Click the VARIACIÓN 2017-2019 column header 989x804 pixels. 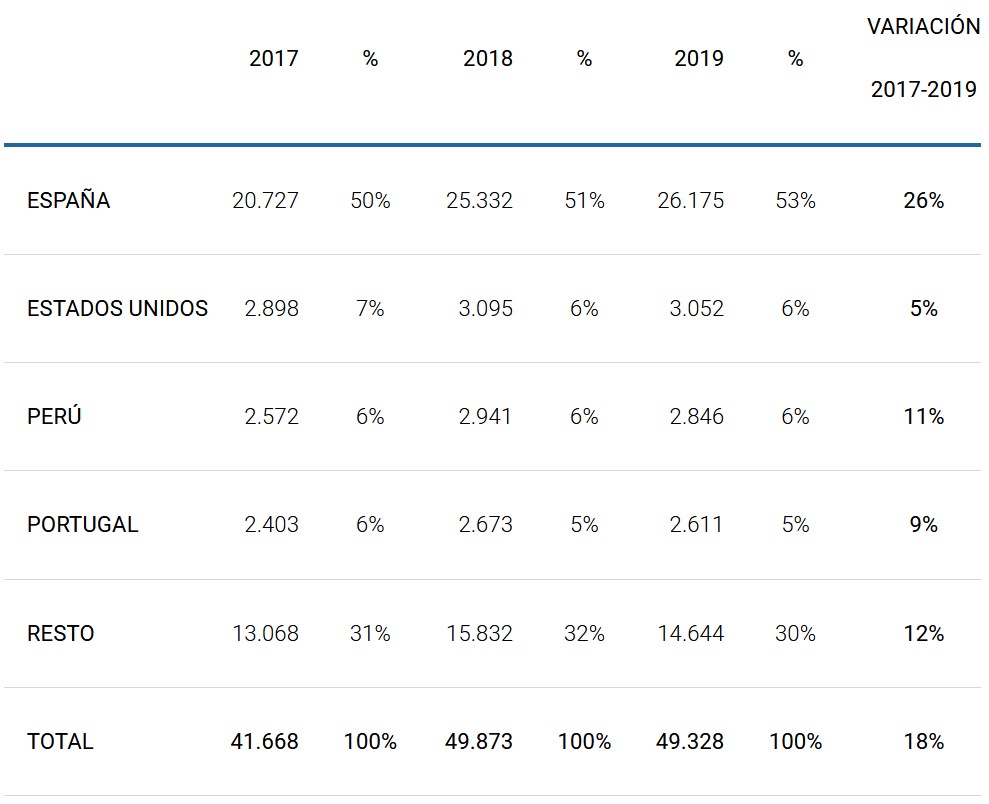(x=923, y=58)
